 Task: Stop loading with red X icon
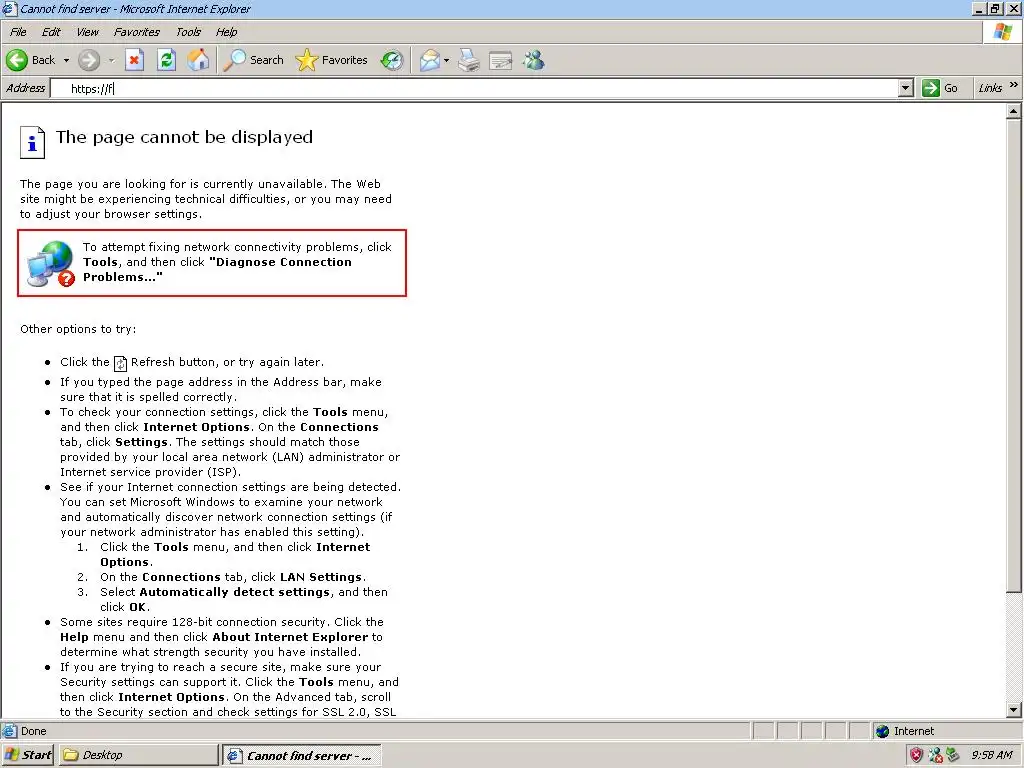click(134, 60)
